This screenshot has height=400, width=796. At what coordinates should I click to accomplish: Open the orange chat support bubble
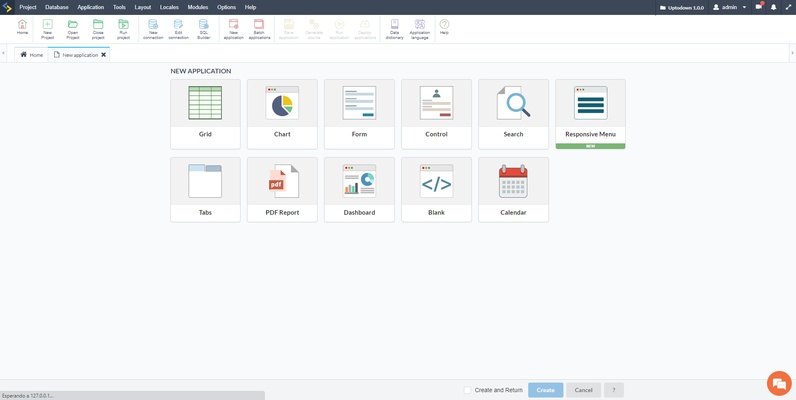coord(779,384)
